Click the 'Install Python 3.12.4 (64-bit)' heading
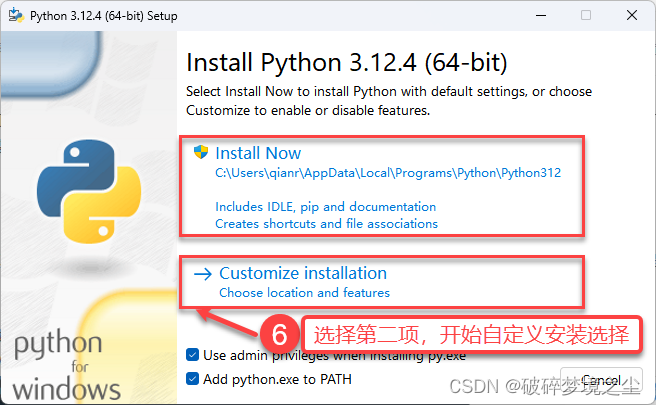656x405 pixels. (x=347, y=63)
